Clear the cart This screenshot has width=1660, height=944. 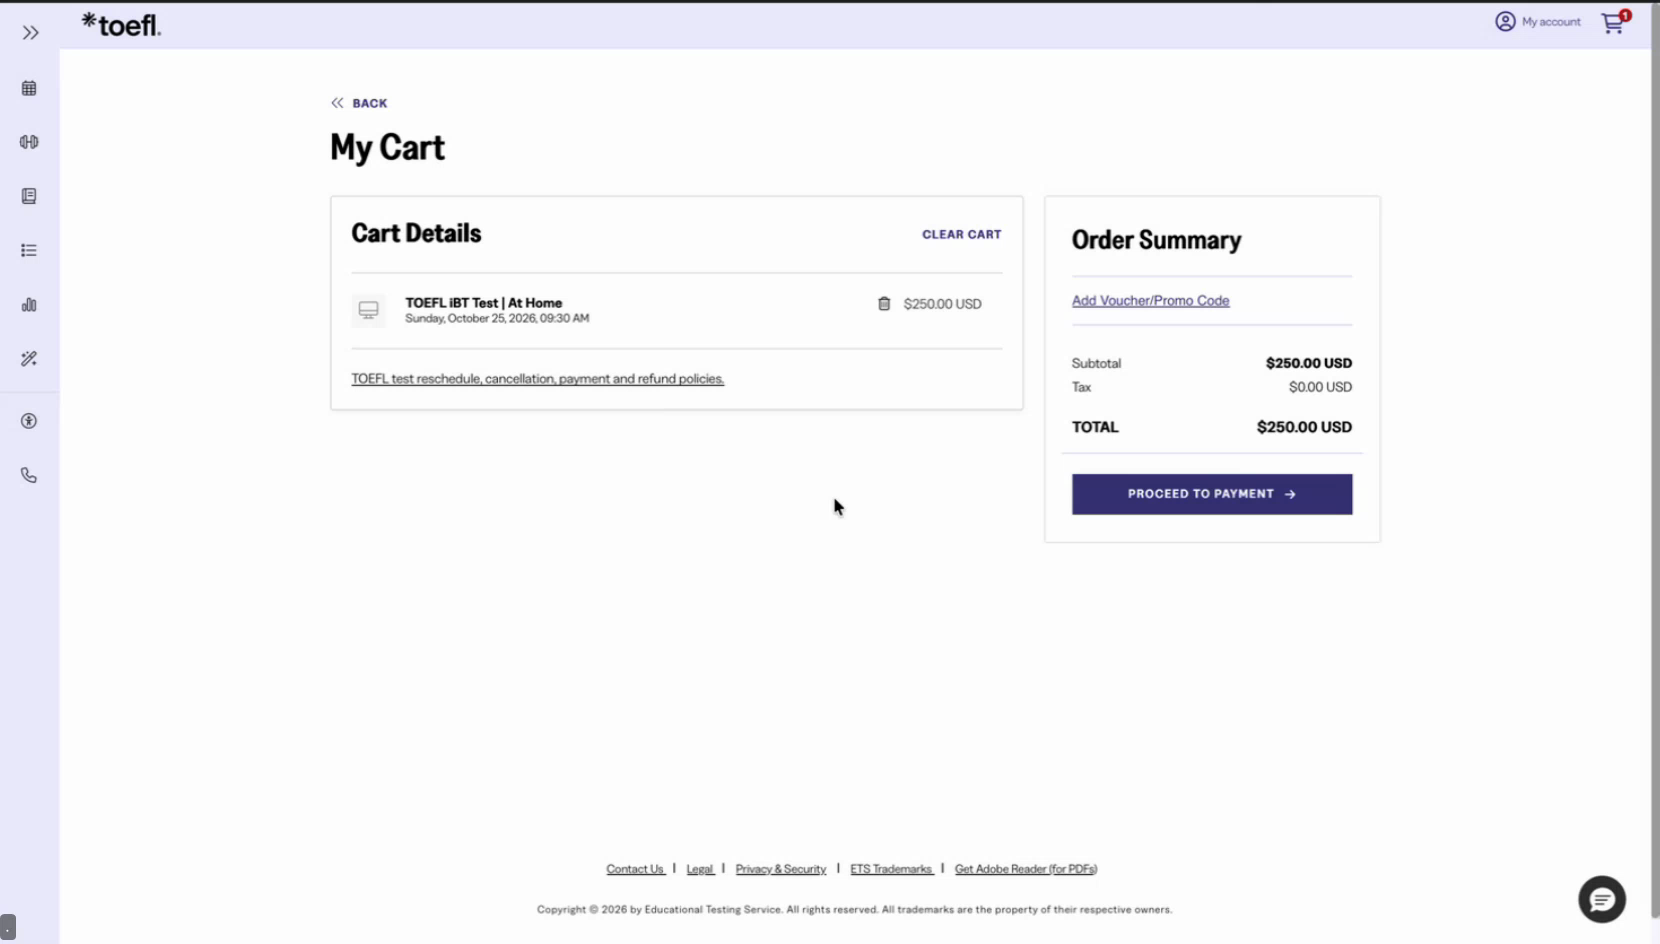(961, 234)
